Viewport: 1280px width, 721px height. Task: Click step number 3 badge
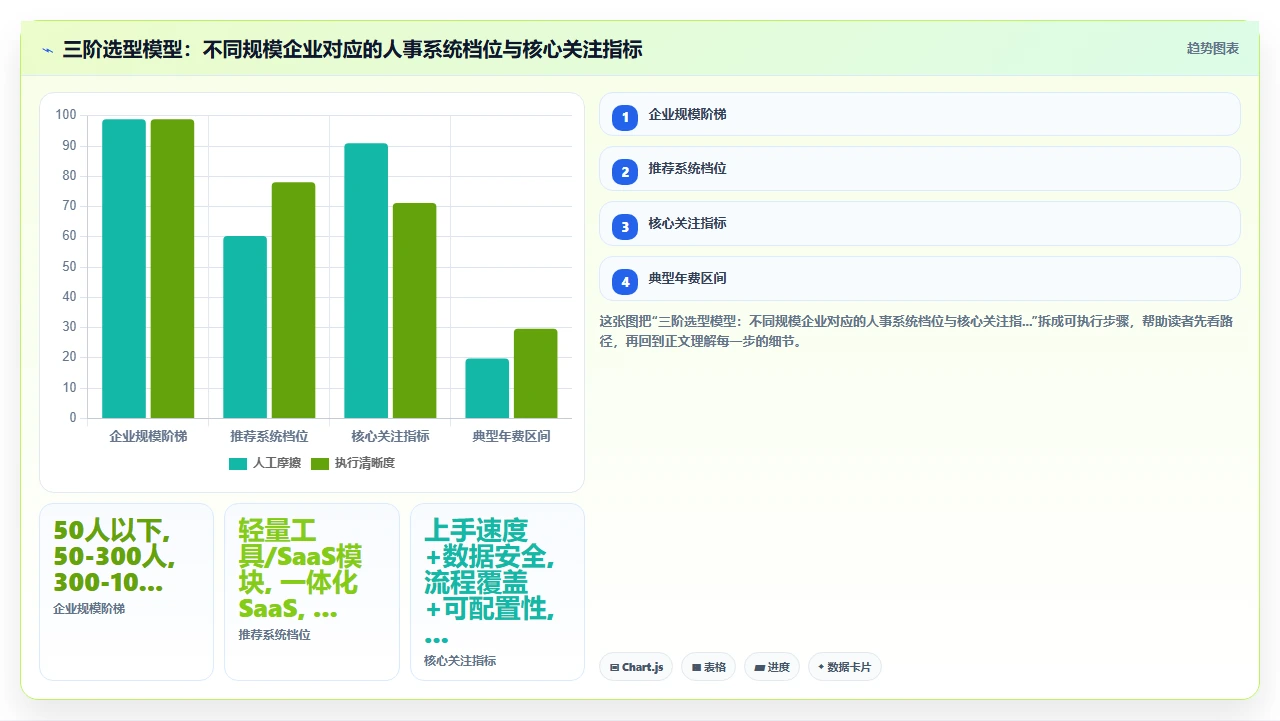[625, 227]
